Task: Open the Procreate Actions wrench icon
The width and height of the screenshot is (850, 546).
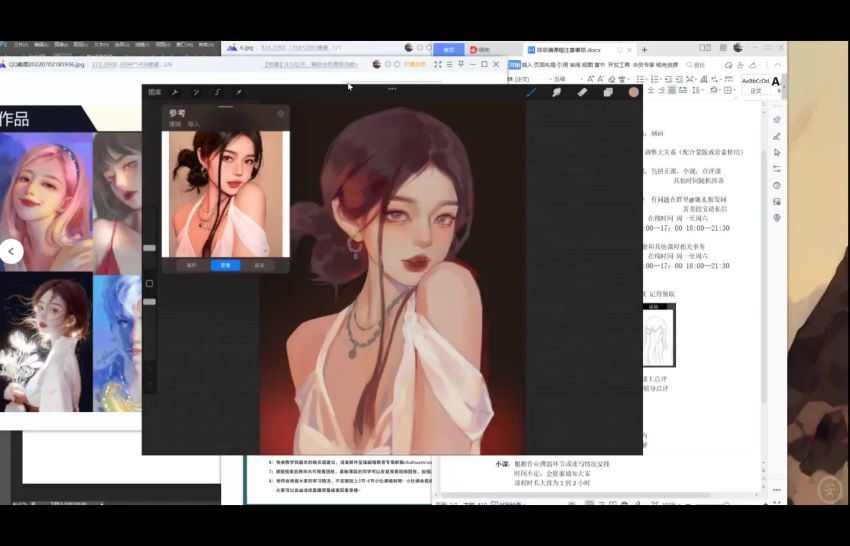Action: [x=175, y=92]
